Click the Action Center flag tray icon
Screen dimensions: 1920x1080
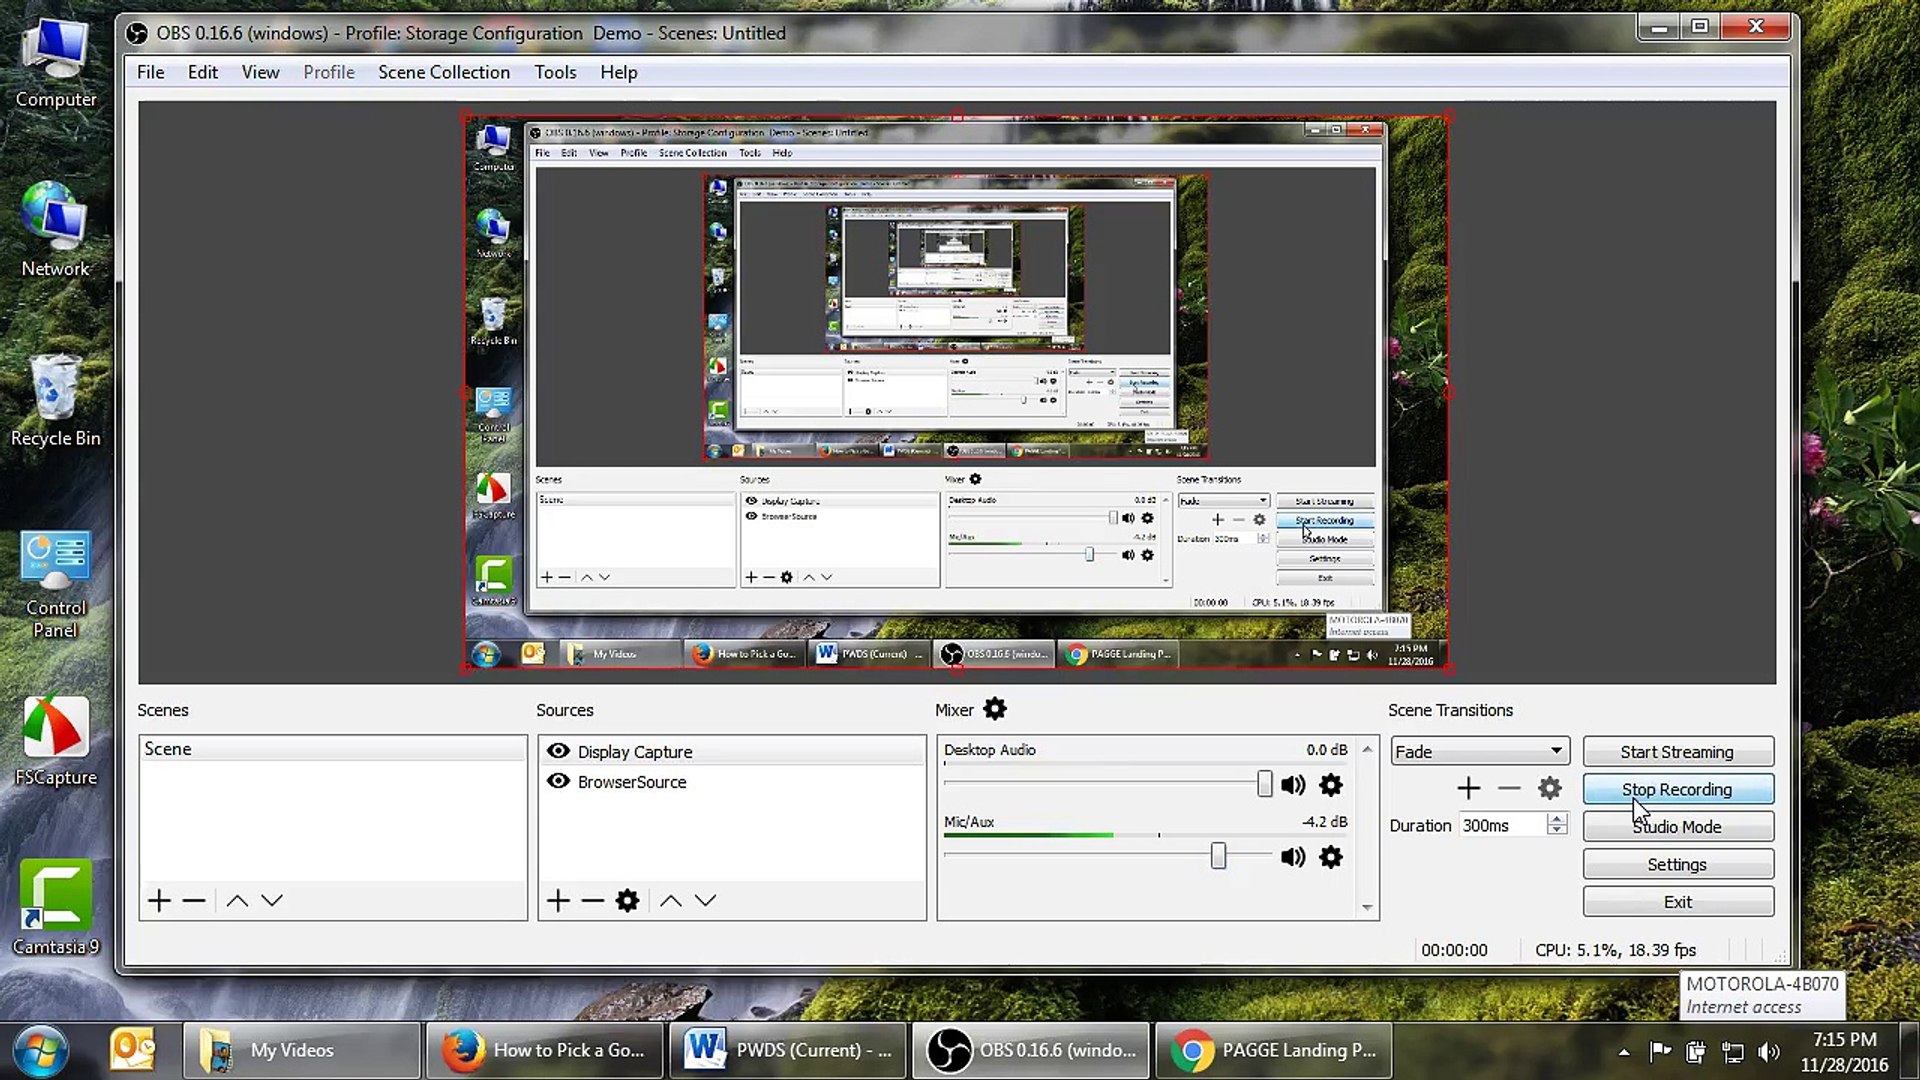[1661, 1051]
